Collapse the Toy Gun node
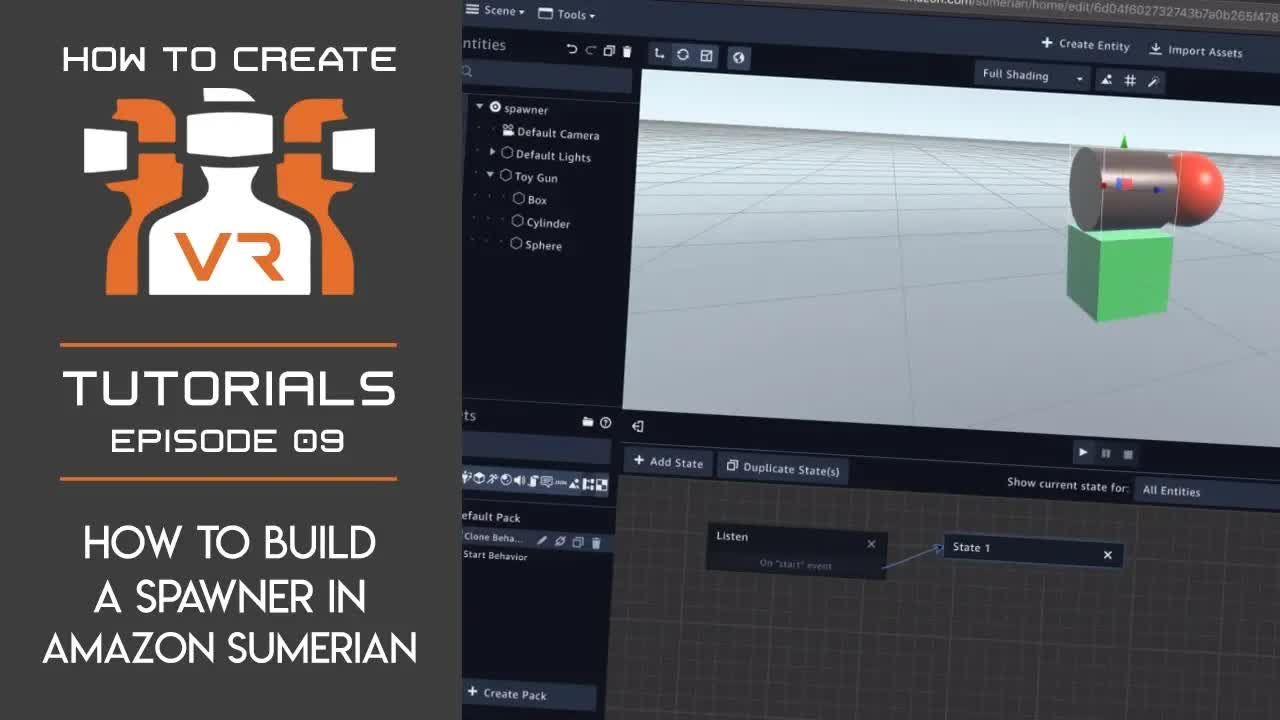Screen dimensions: 1280x720 click(490, 174)
